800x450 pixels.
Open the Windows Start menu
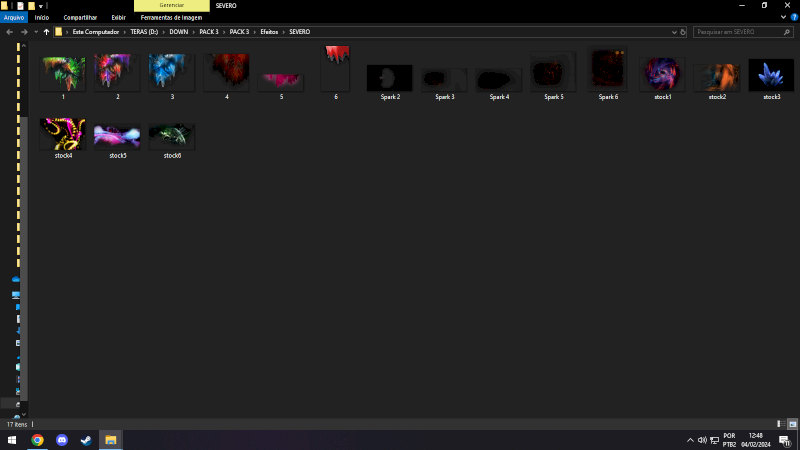(12, 440)
